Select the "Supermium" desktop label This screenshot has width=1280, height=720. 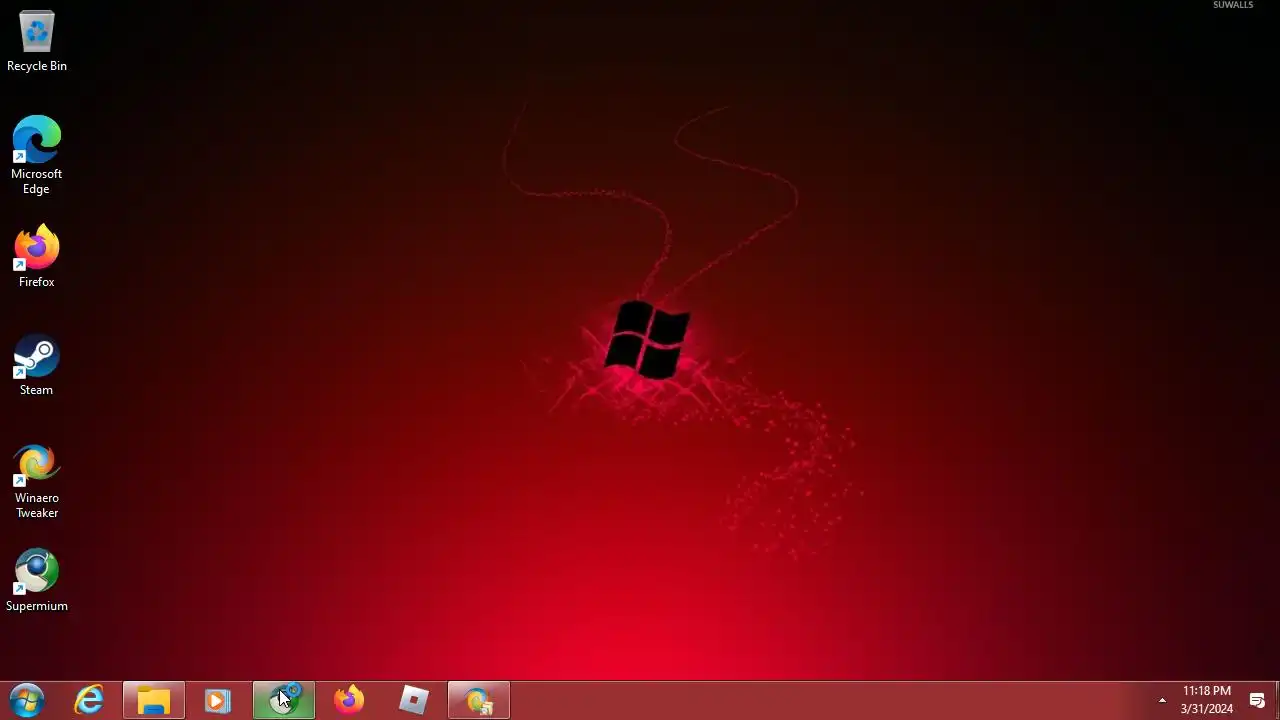pos(37,606)
